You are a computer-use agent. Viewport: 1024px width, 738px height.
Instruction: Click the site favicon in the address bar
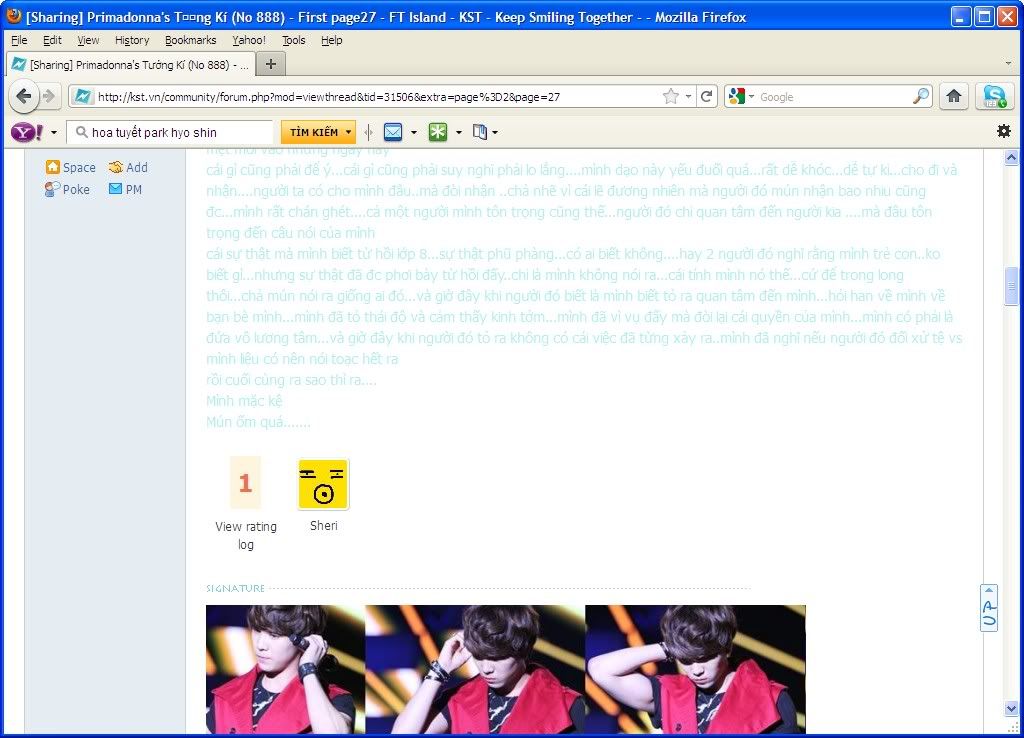click(x=82, y=97)
